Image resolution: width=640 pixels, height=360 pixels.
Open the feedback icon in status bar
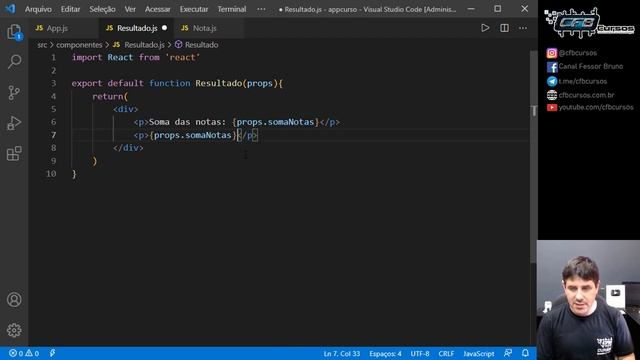(508, 353)
